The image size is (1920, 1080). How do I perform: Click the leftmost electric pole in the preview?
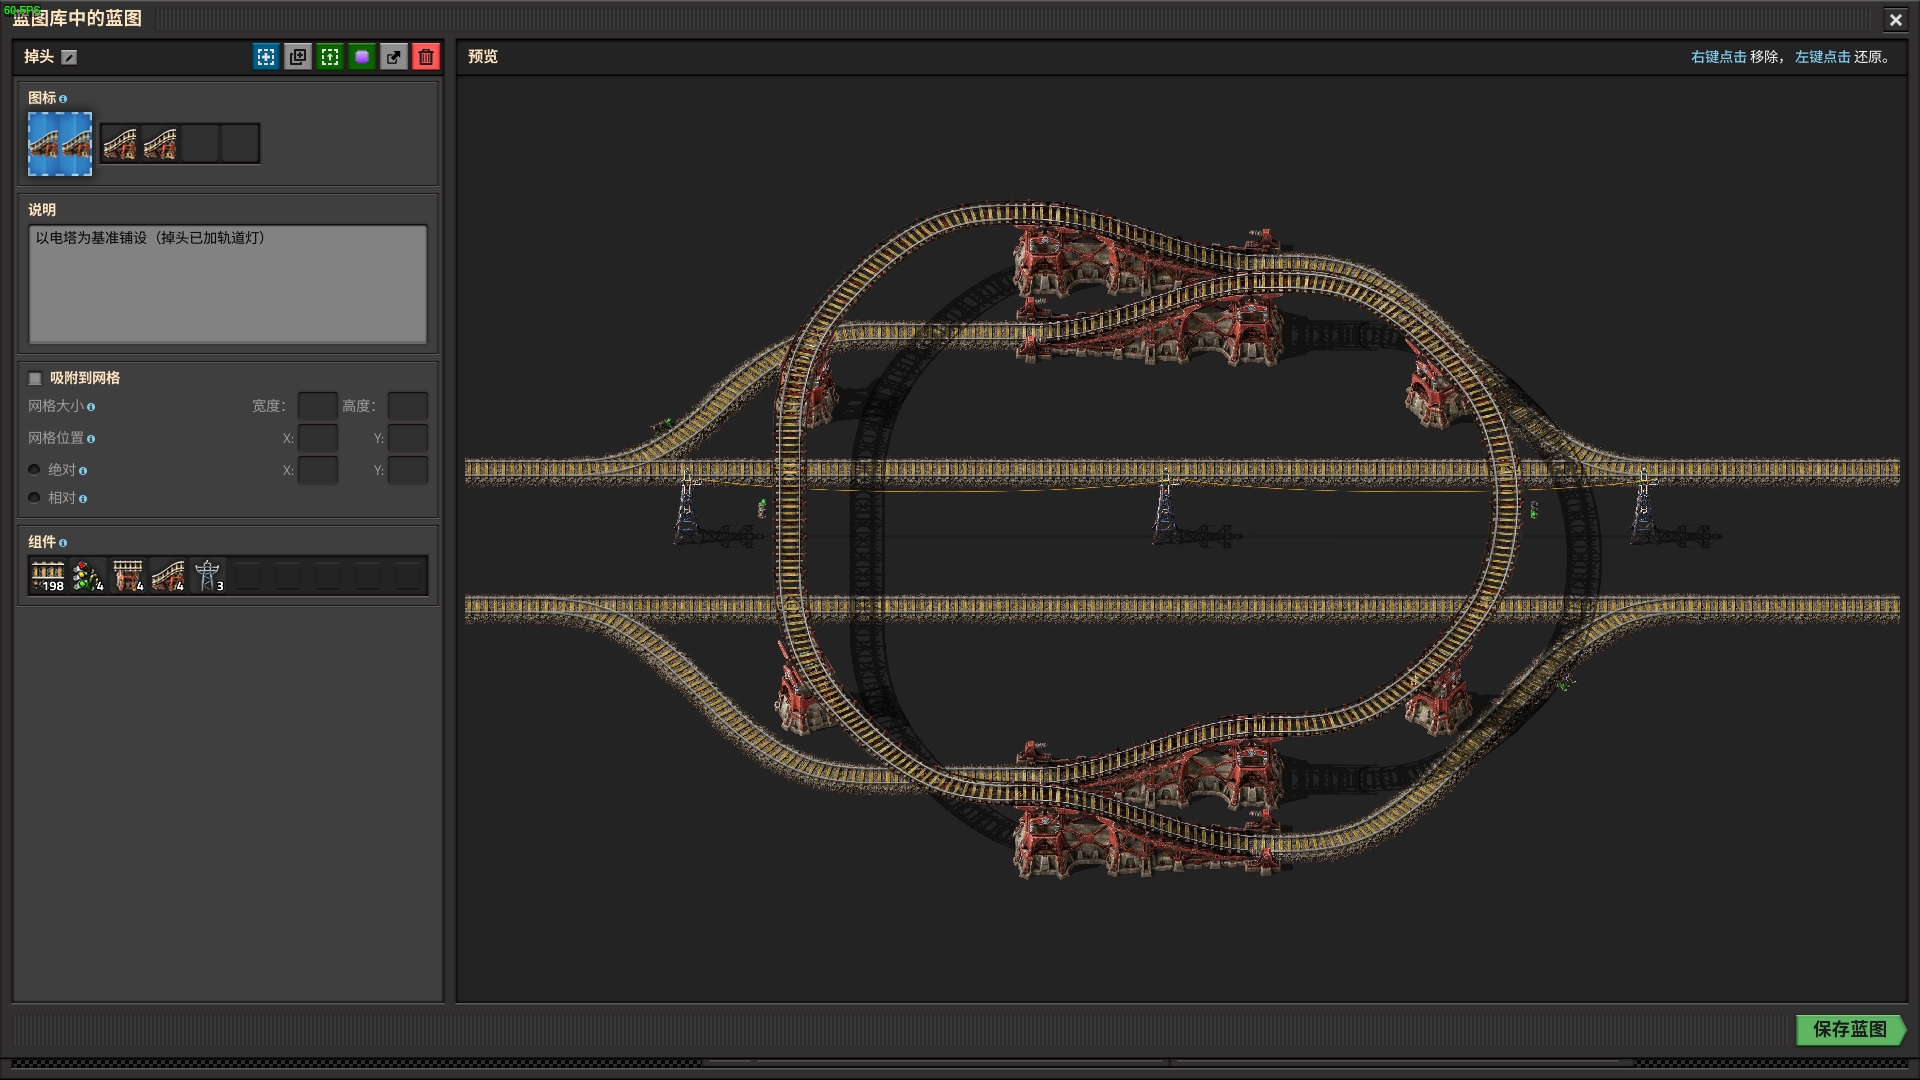(687, 507)
